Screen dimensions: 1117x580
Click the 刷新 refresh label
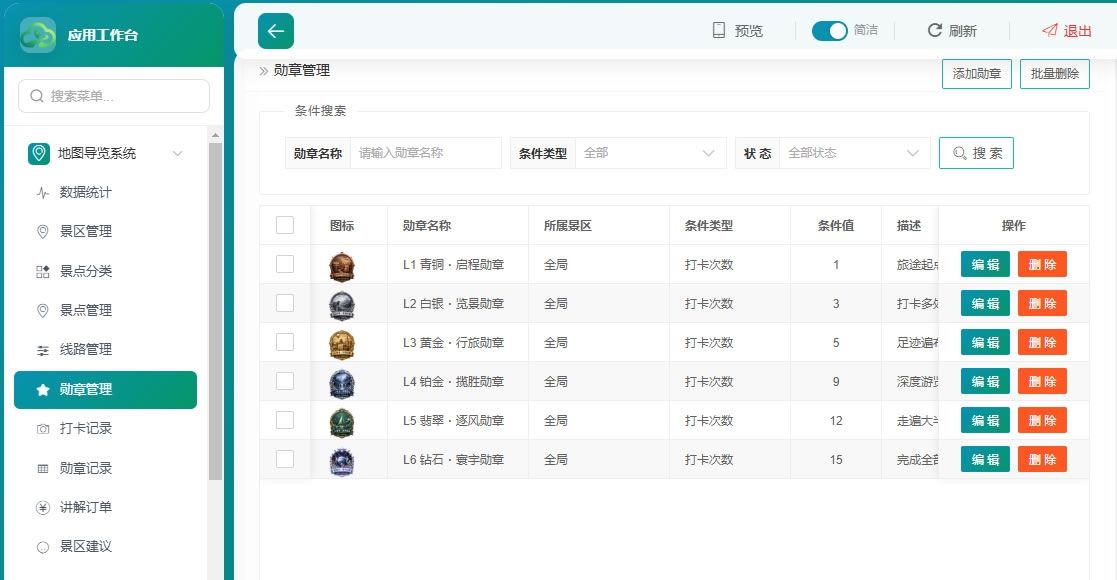[x=962, y=31]
